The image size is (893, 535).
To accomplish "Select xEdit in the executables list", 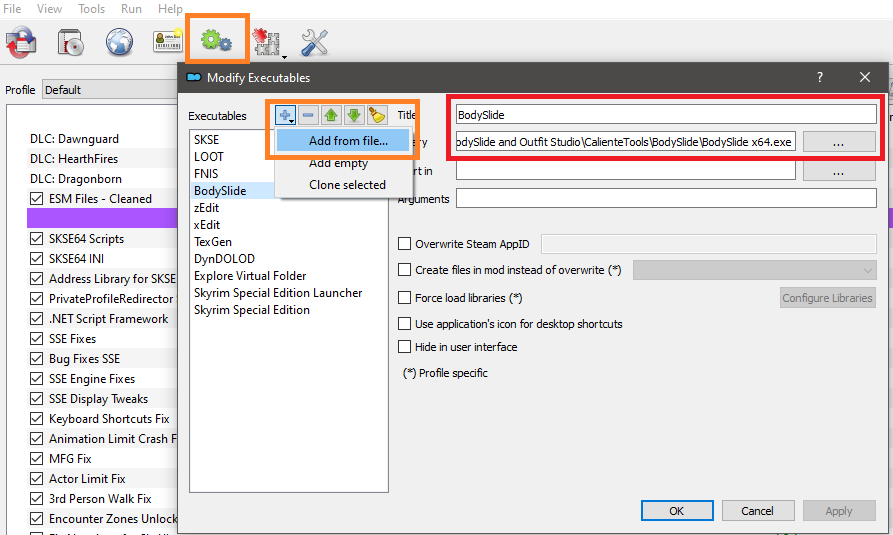I will pyautogui.click(x=207, y=224).
